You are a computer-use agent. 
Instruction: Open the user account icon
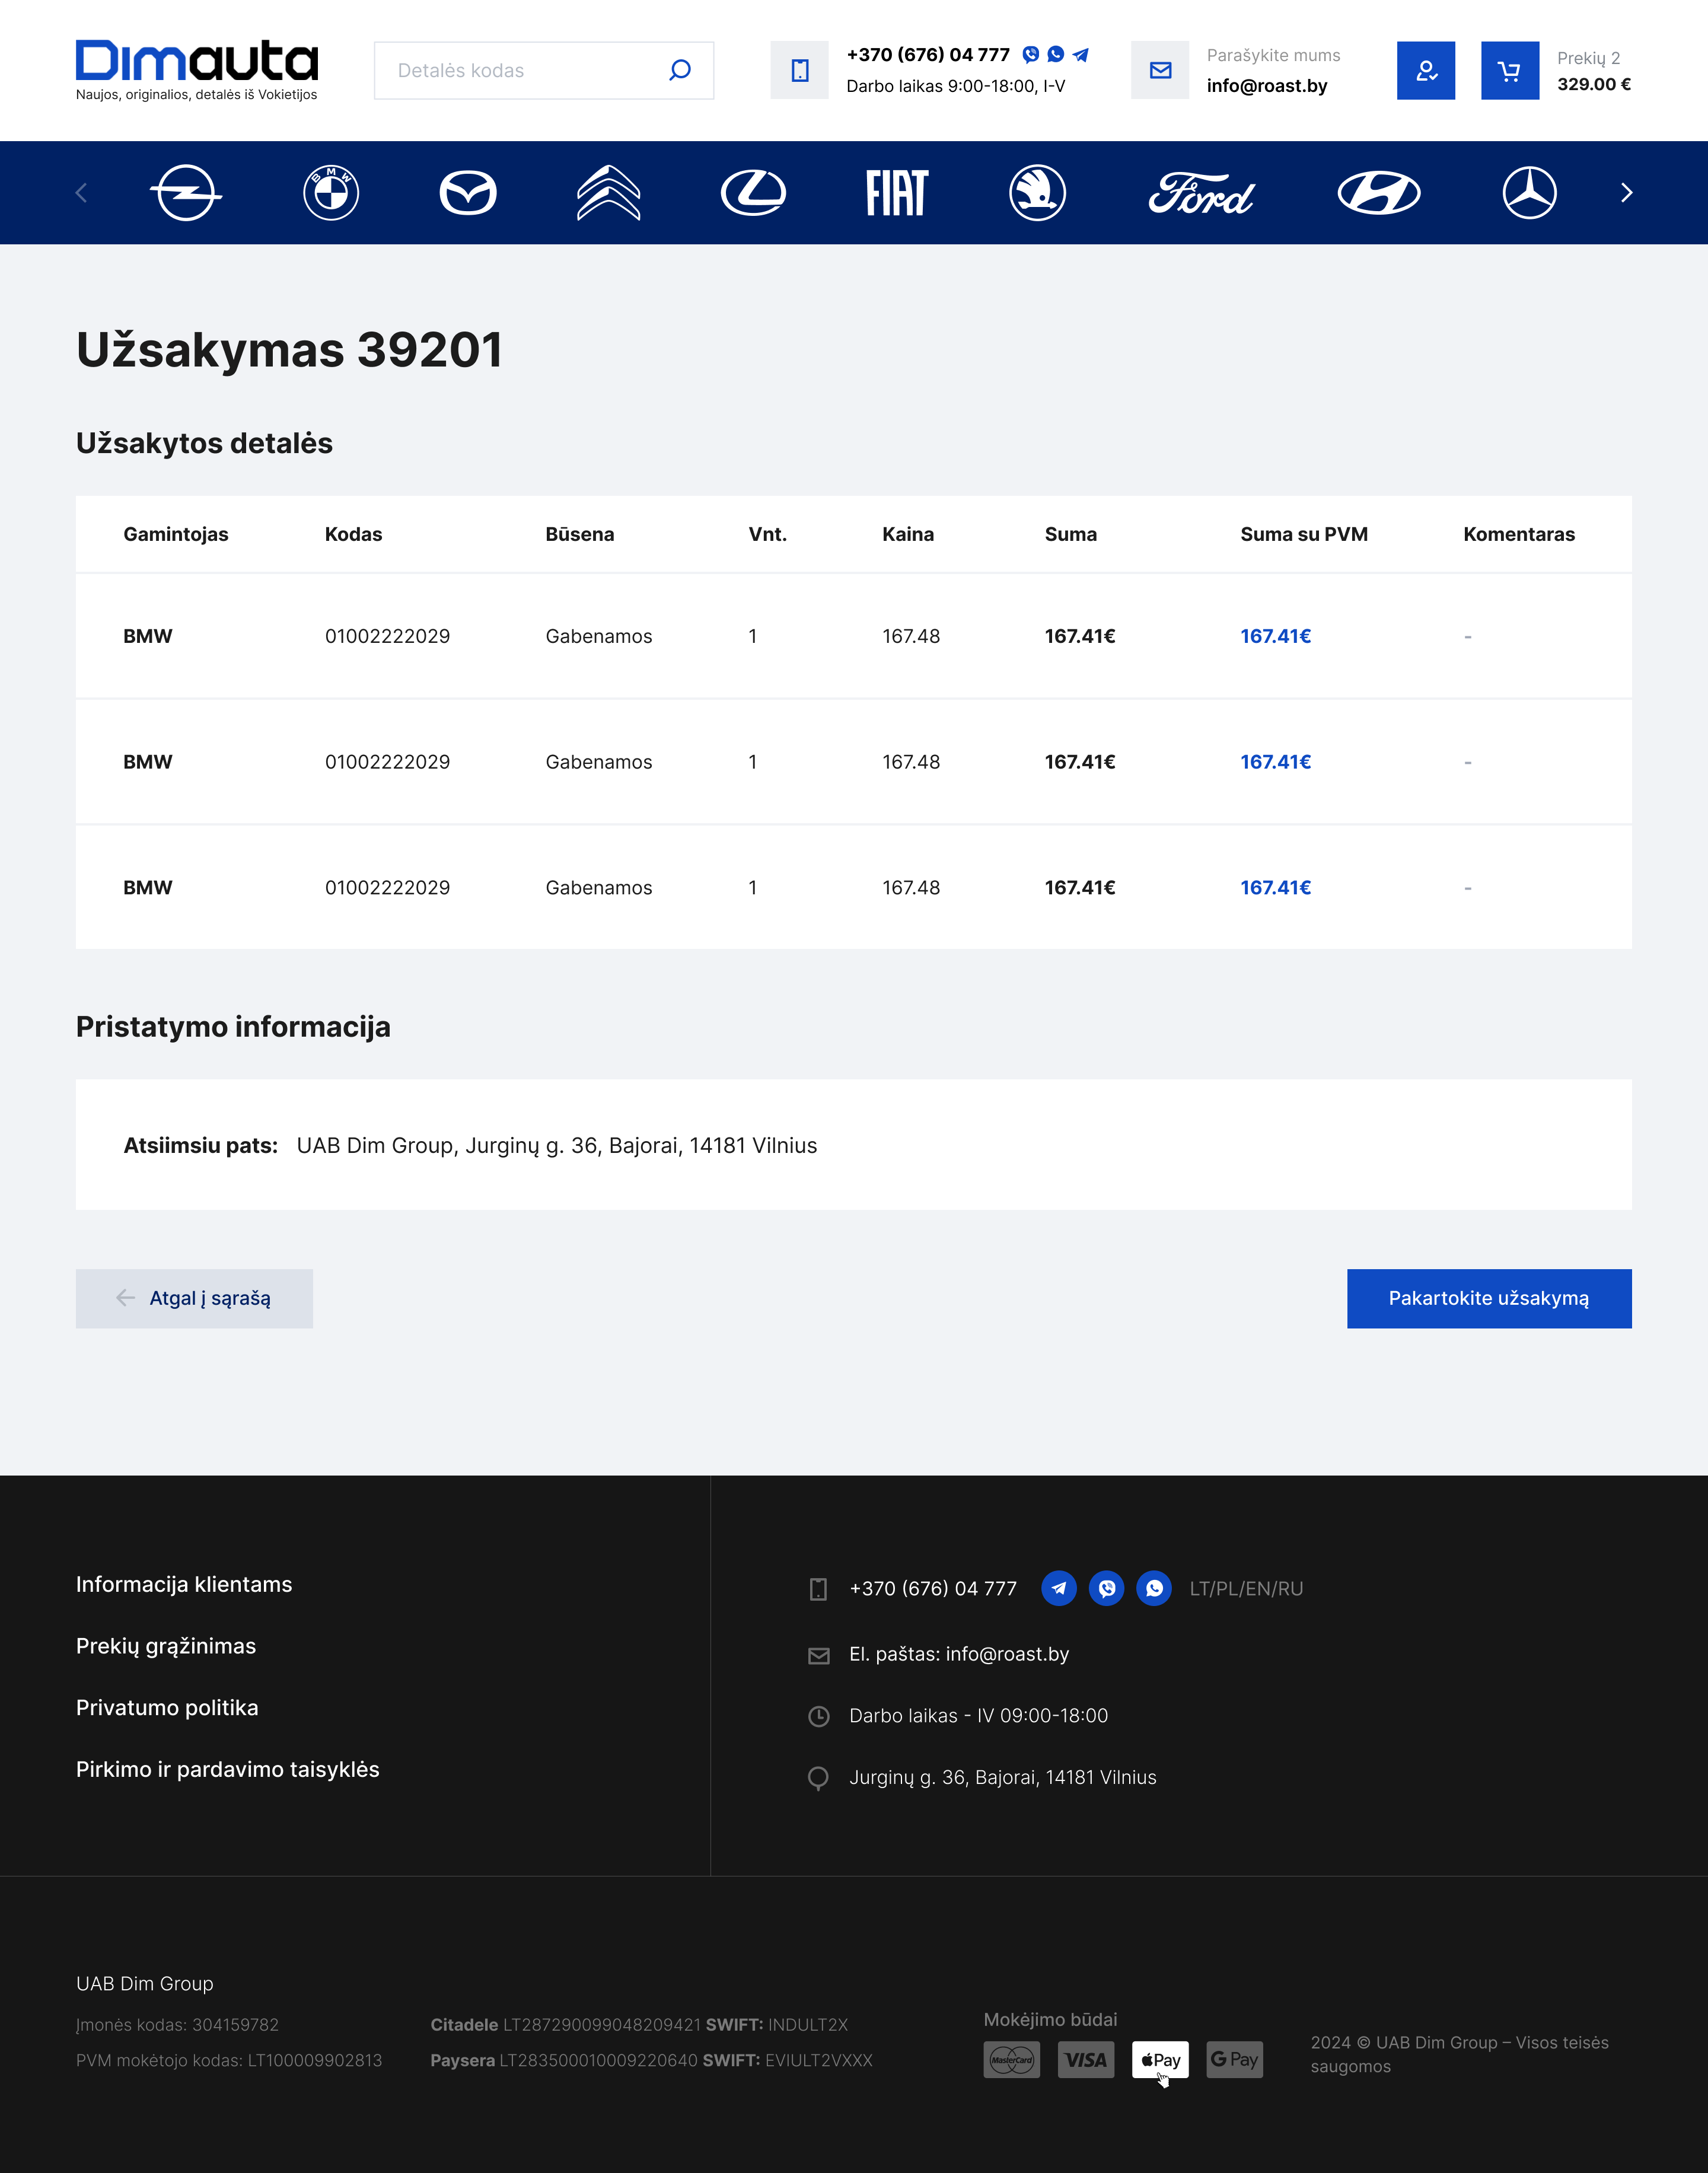[1425, 71]
